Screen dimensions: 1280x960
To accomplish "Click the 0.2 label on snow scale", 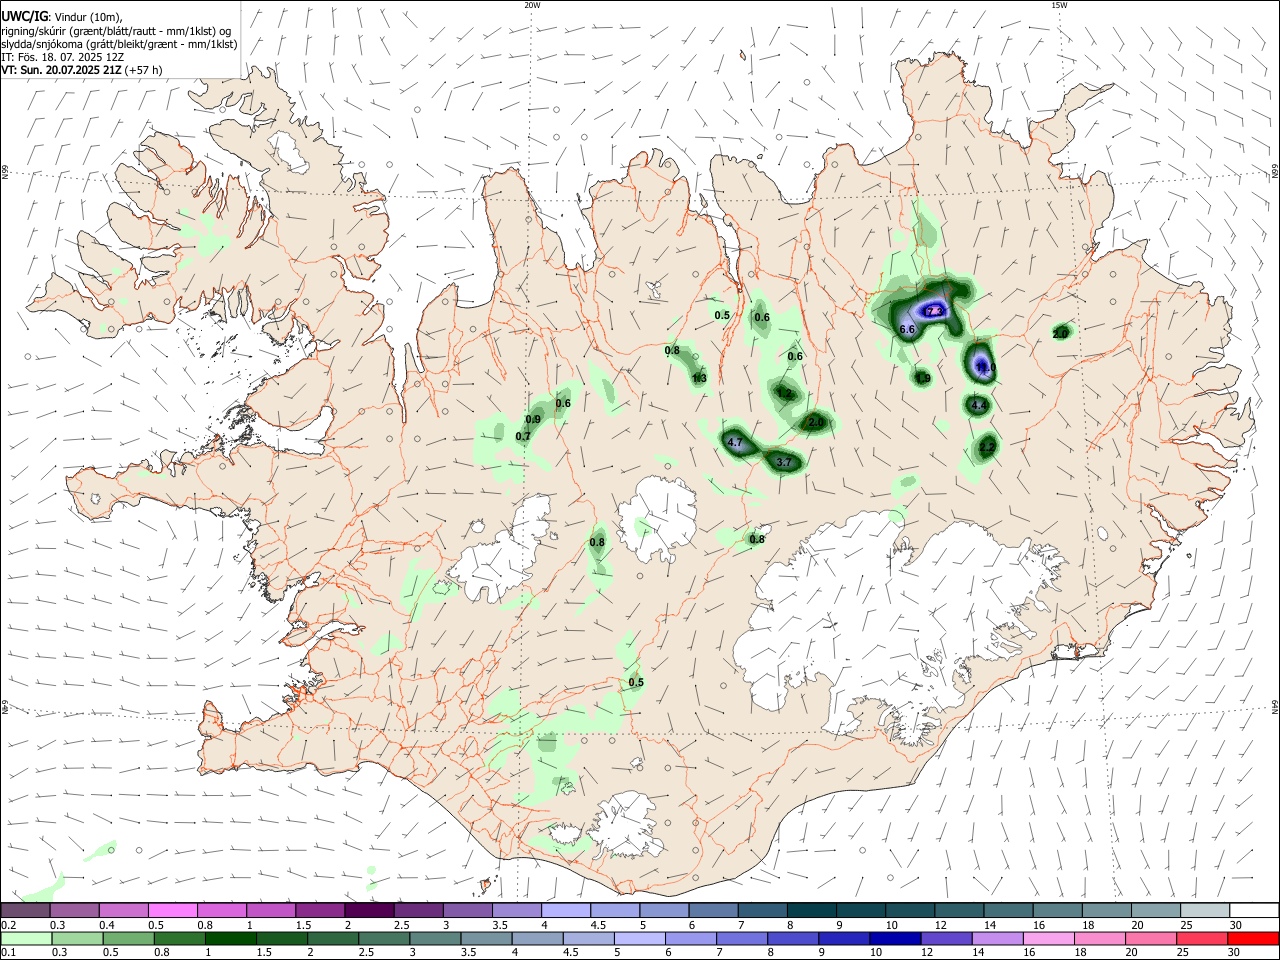I will click(x=8, y=924).
